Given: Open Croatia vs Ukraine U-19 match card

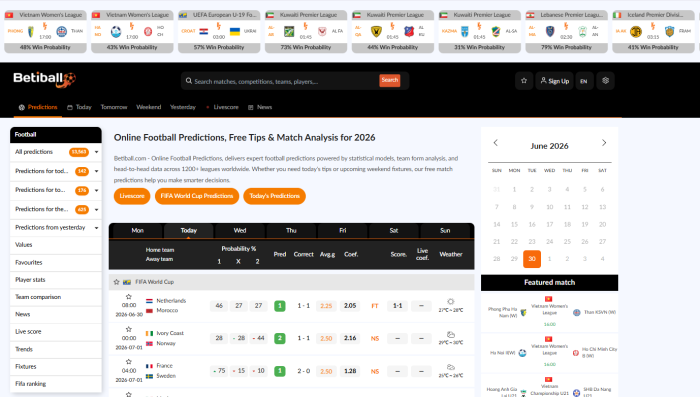Looking at the screenshot, I should click(219, 31).
